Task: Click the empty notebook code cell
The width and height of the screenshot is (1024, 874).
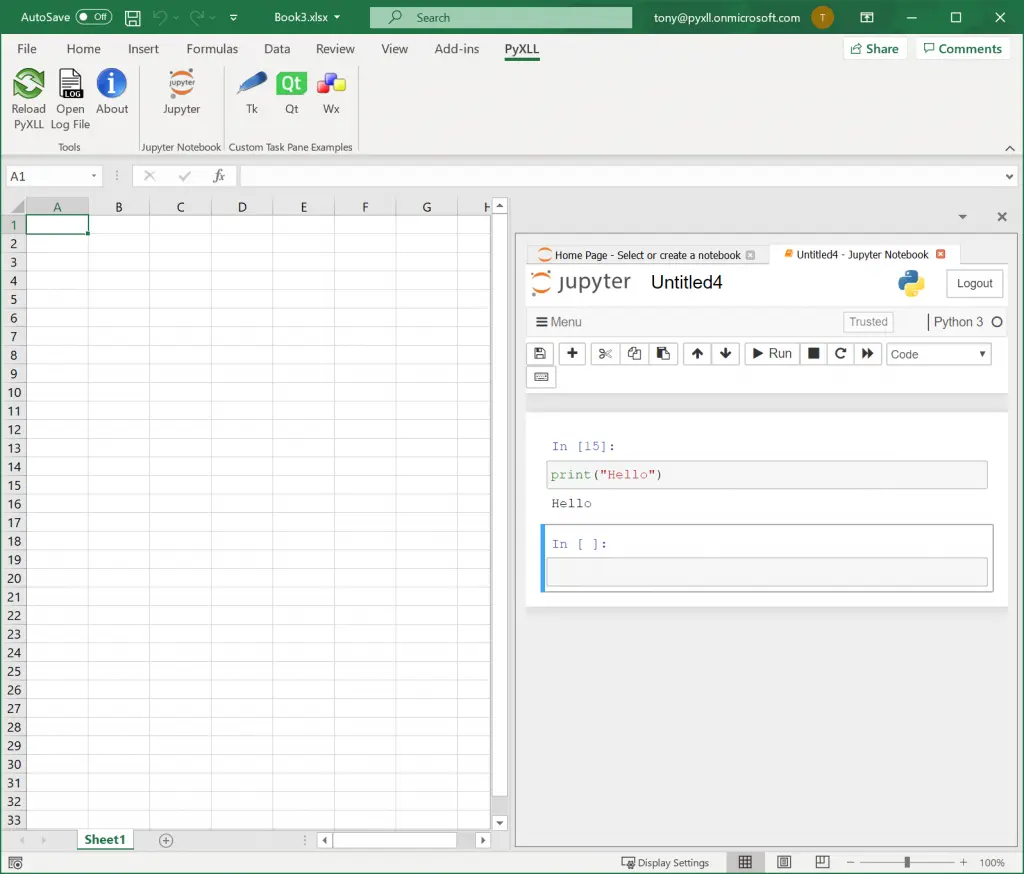Action: click(x=767, y=572)
